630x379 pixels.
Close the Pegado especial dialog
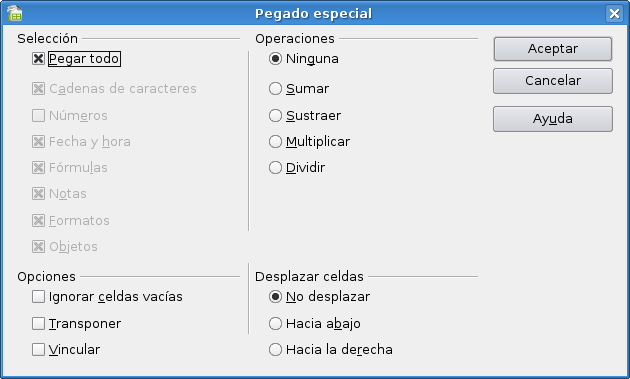coord(614,14)
